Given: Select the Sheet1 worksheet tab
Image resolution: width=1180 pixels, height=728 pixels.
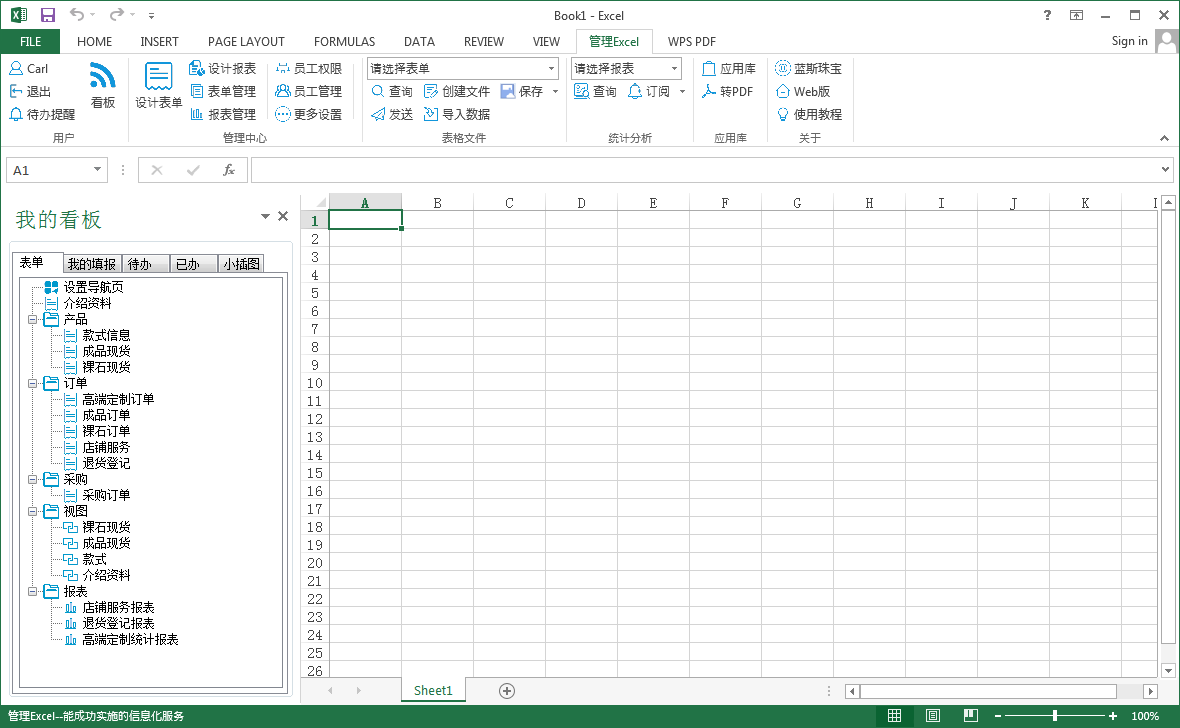Looking at the screenshot, I should click(x=433, y=690).
